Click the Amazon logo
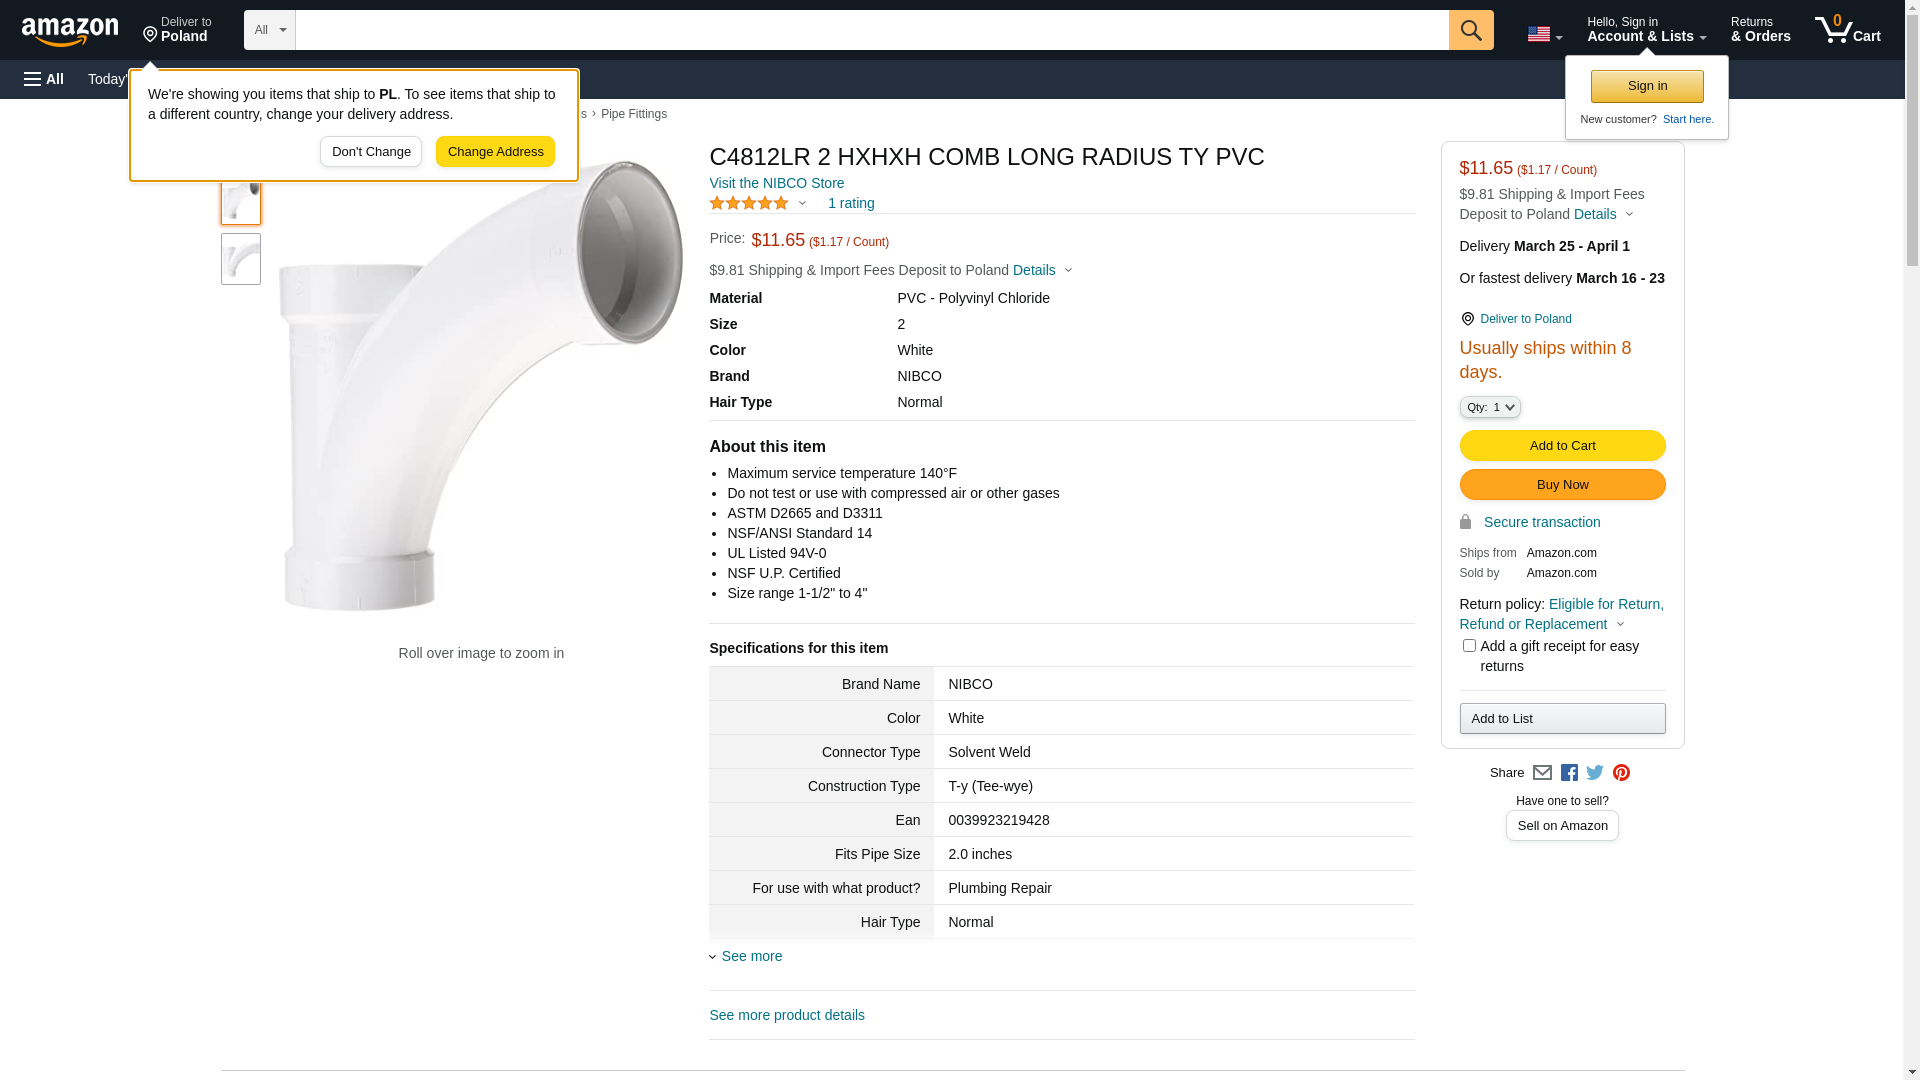Image resolution: width=1920 pixels, height=1080 pixels. click(70, 31)
